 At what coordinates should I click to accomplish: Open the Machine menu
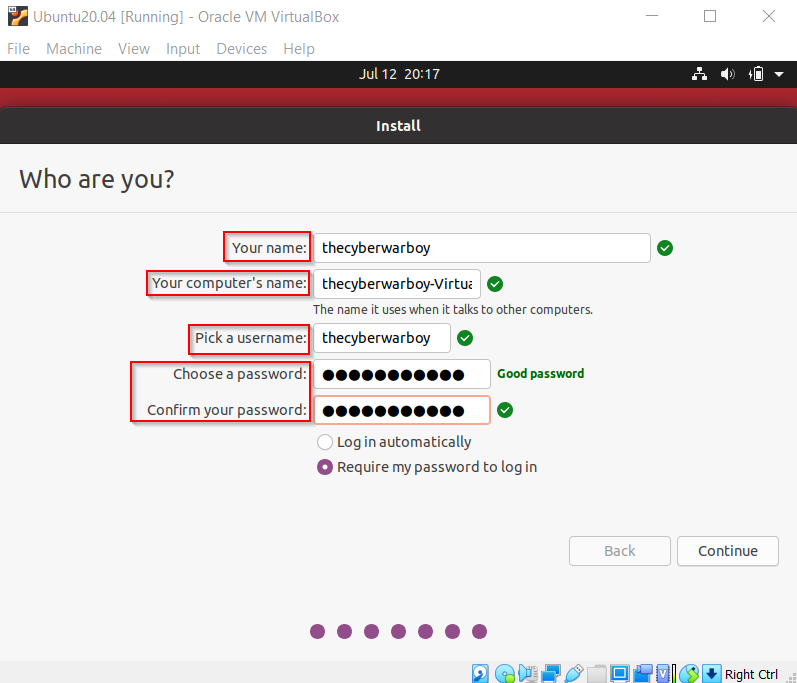pos(74,49)
